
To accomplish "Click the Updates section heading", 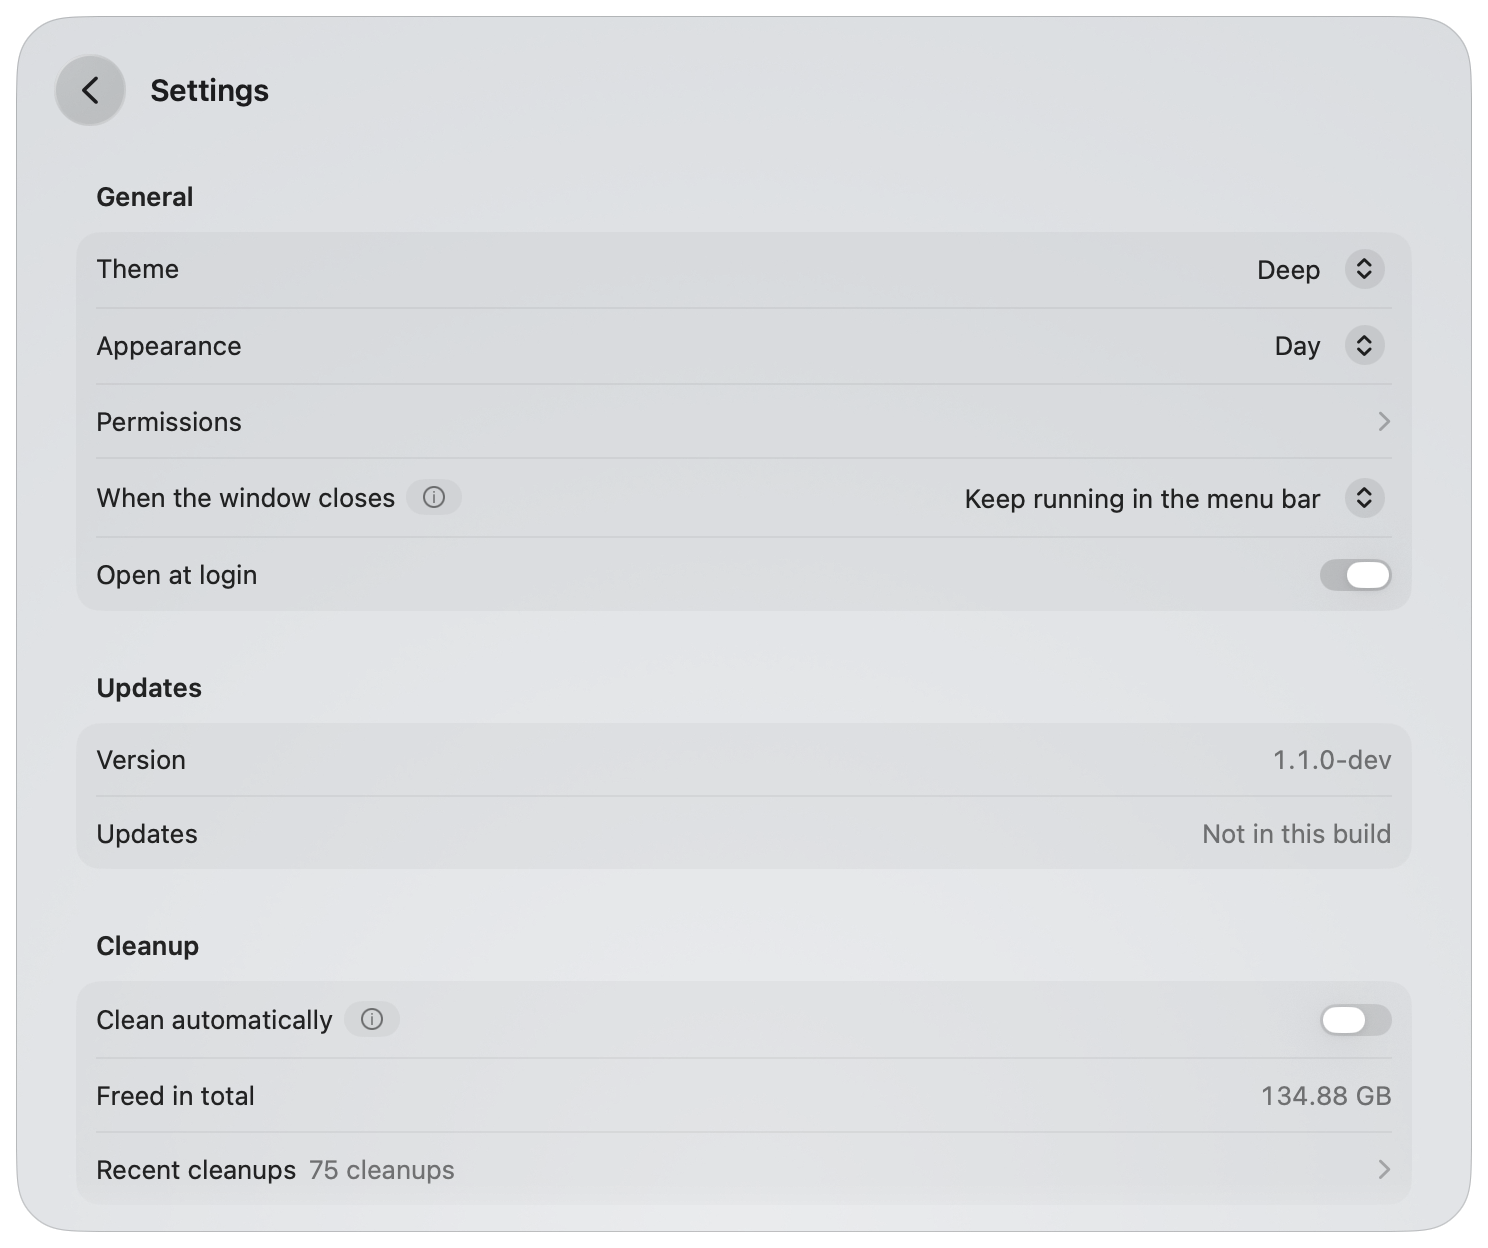I will point(149,688).
